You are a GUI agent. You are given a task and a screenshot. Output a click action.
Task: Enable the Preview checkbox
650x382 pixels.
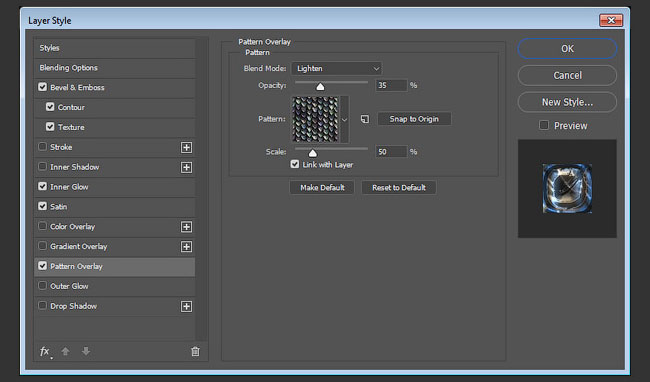coord(544,125)
